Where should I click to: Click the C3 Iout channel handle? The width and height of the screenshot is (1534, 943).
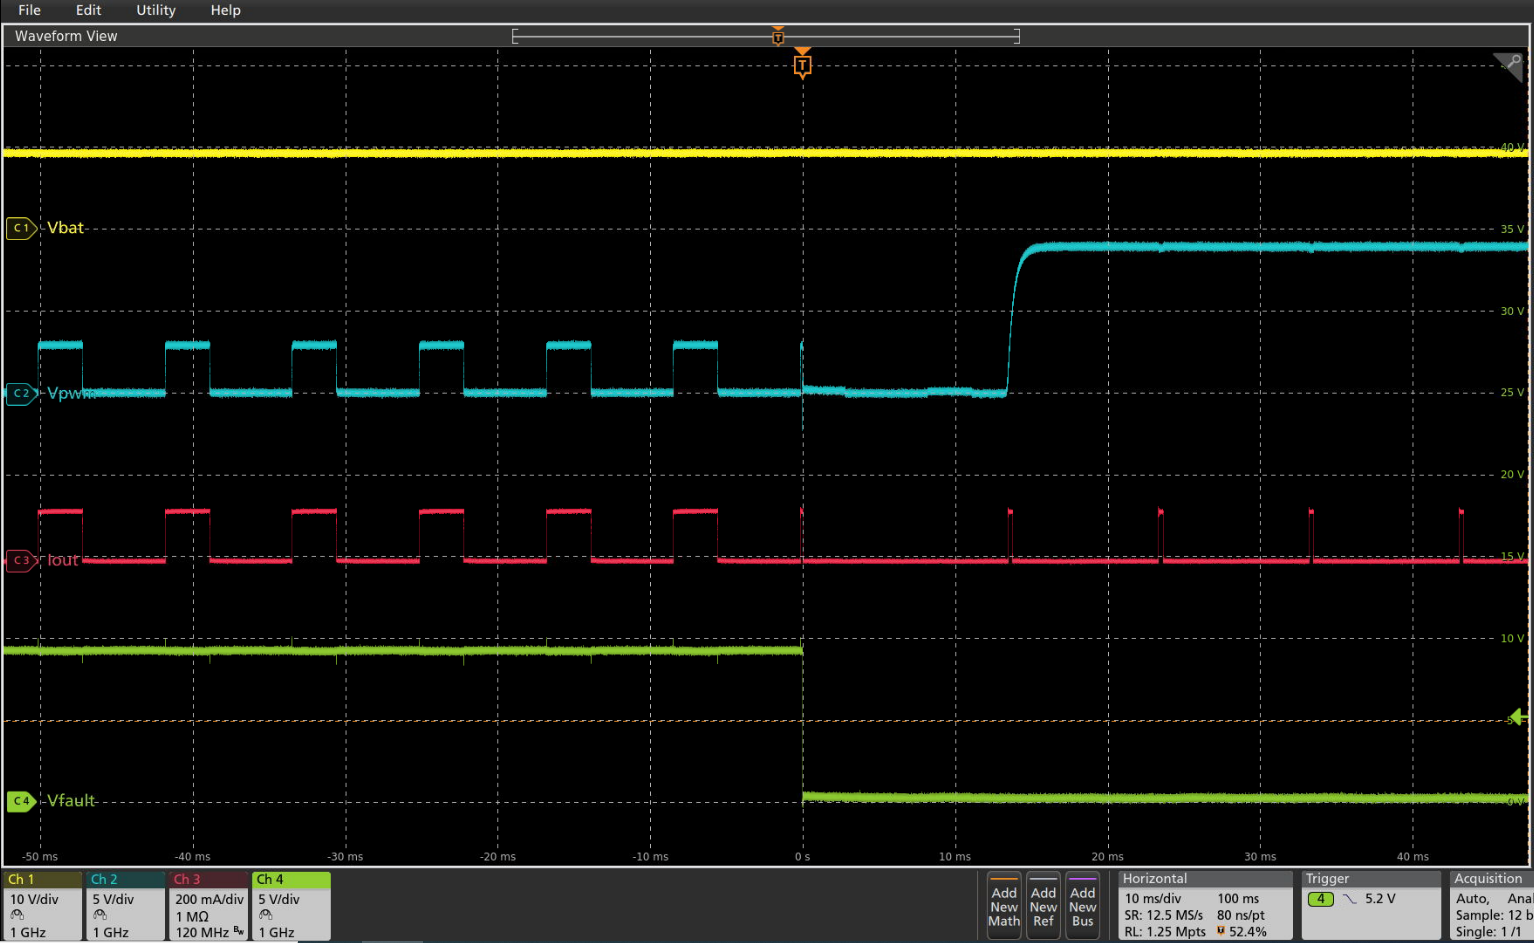tap(21, 560)
